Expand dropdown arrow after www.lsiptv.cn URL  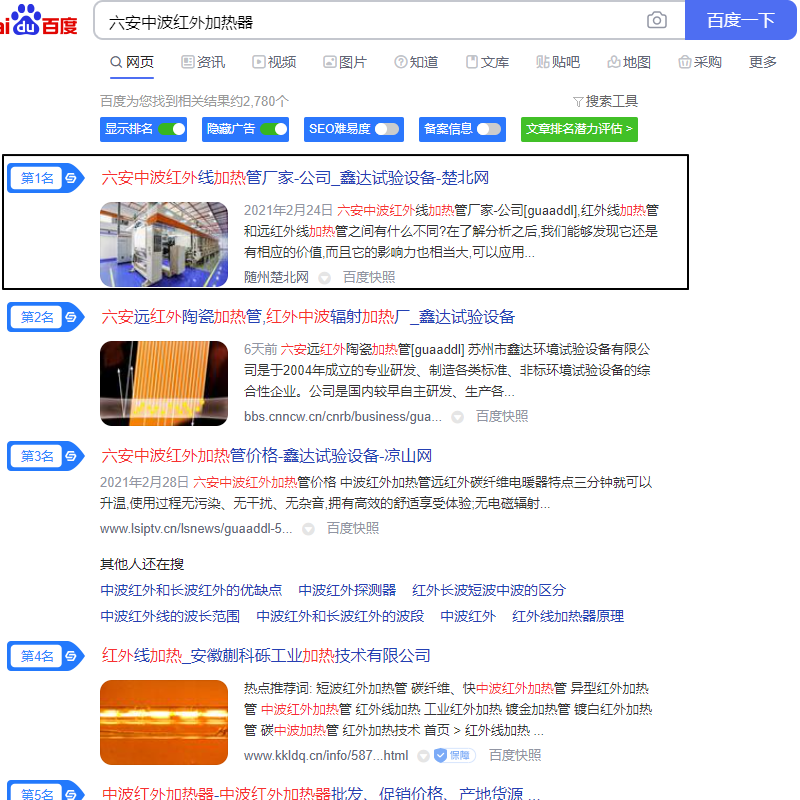click(x=308, y=529)
